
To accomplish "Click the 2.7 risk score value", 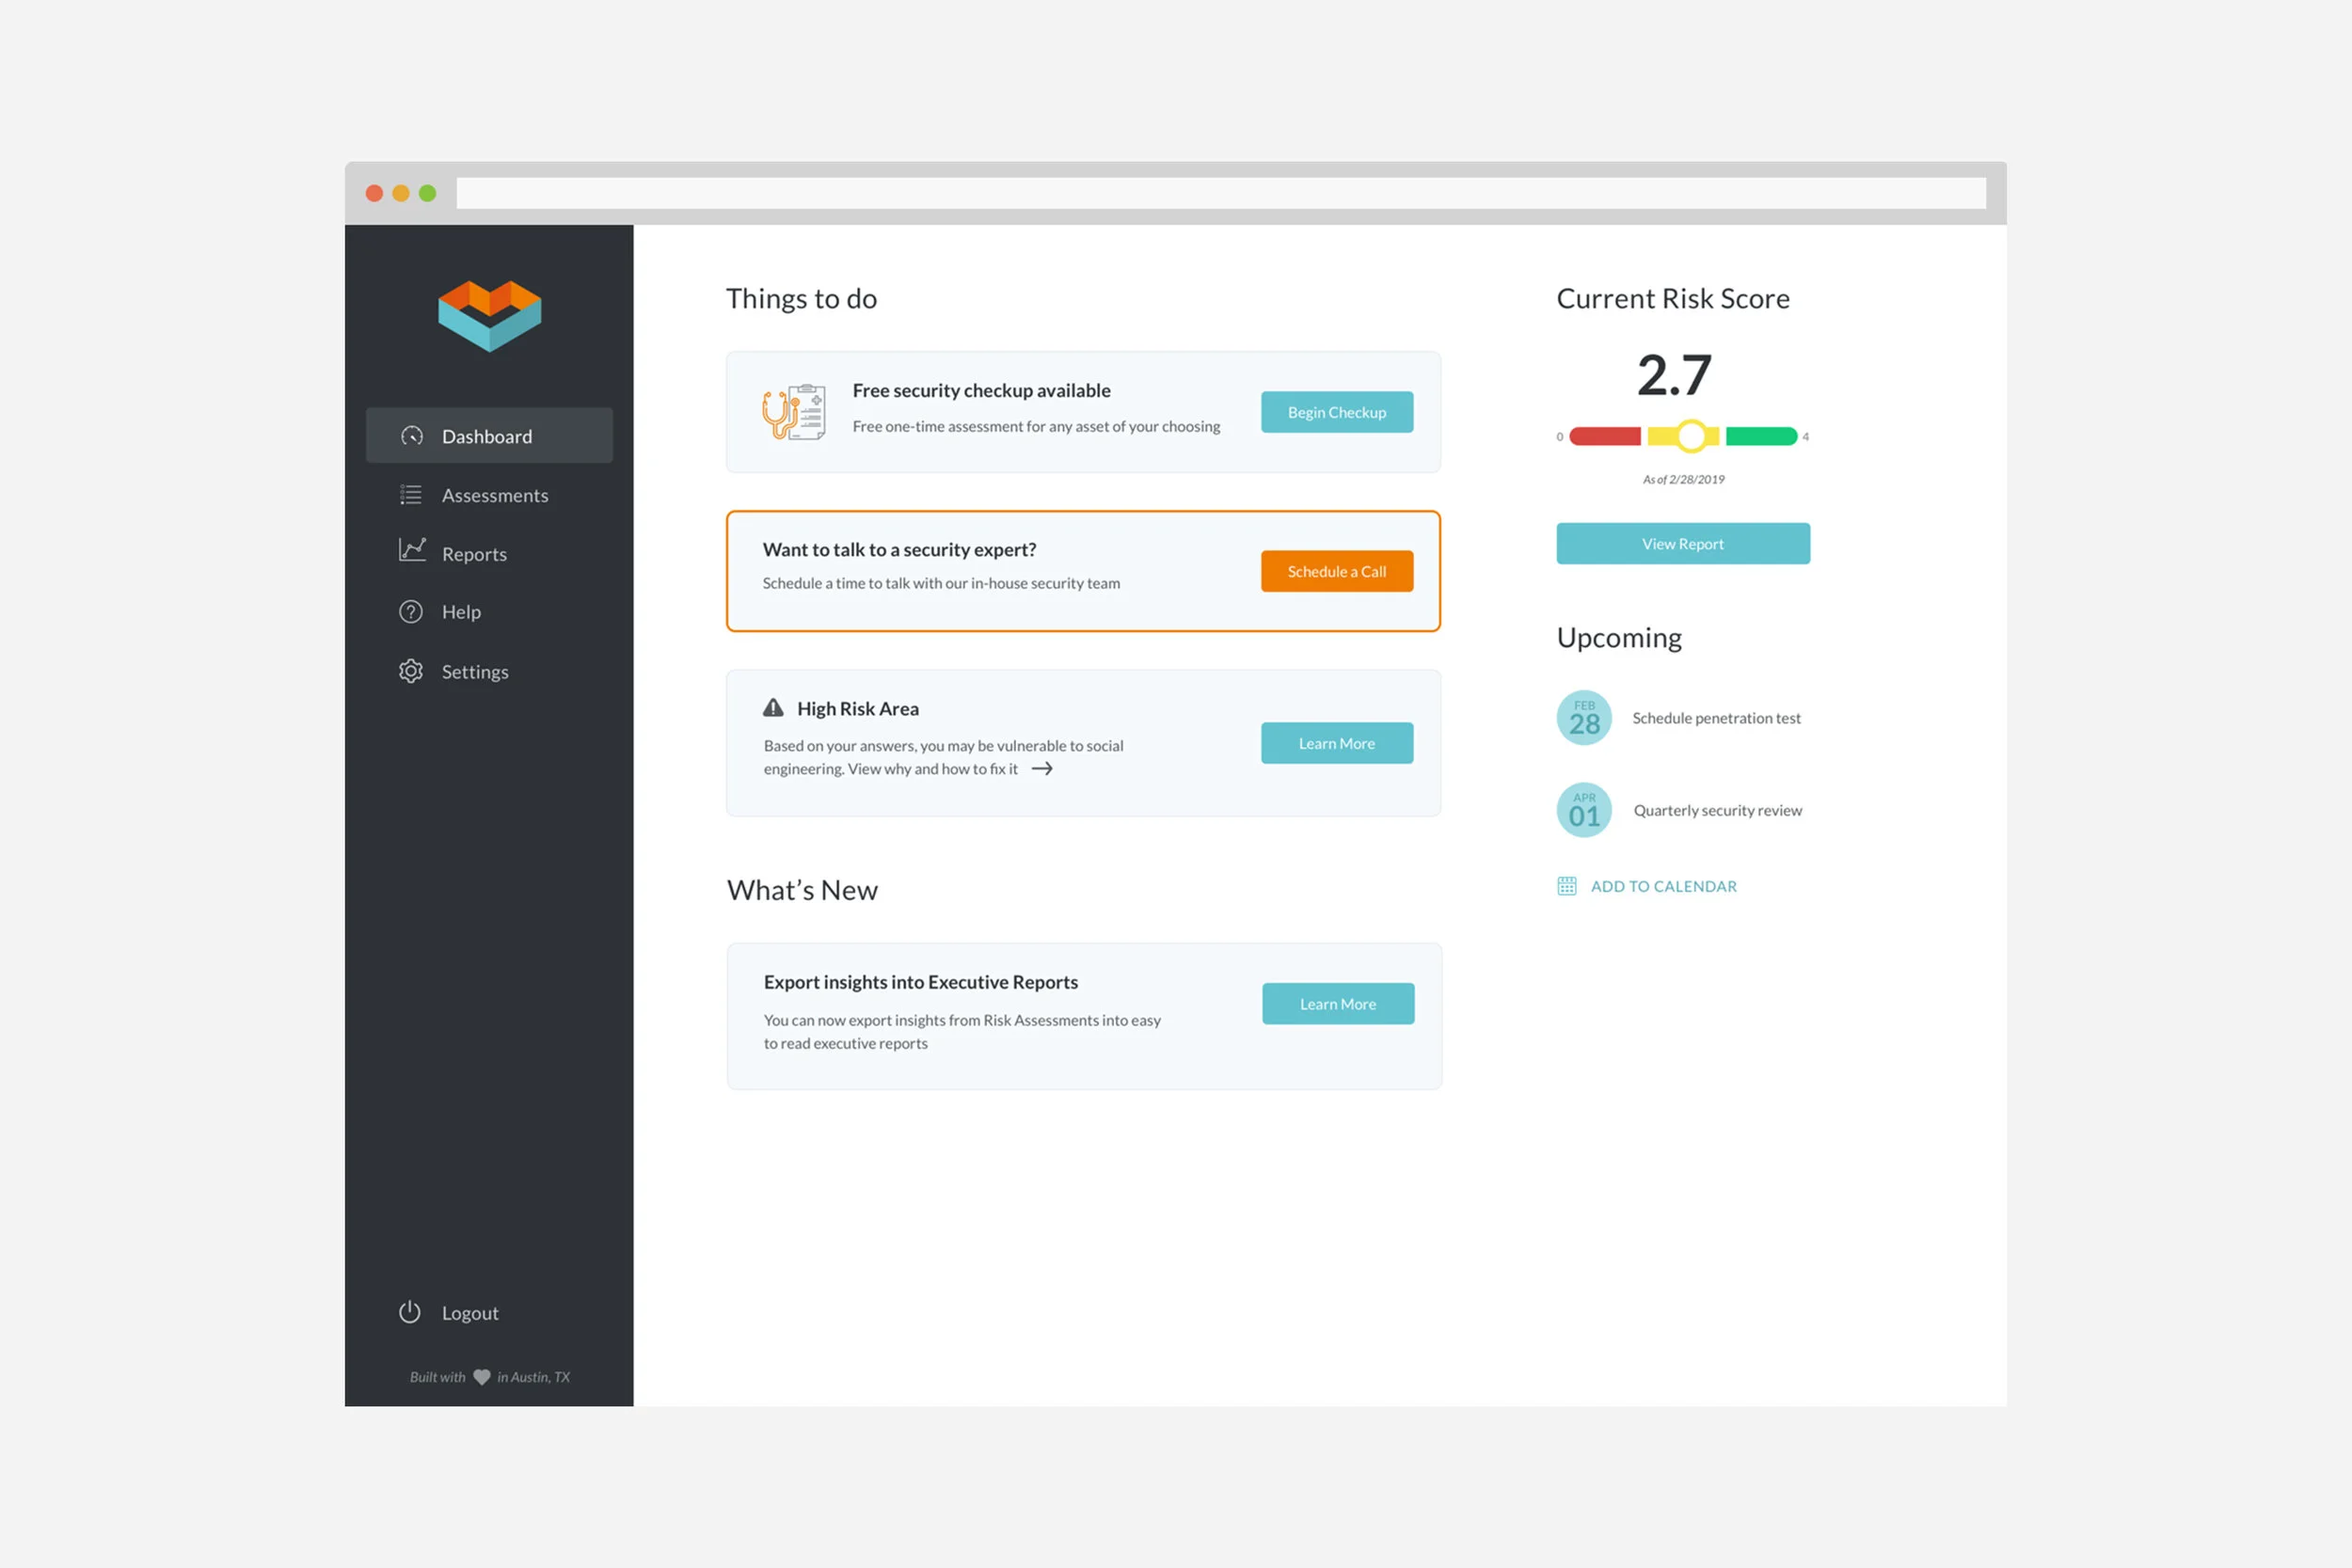I will click(1674, 375).
